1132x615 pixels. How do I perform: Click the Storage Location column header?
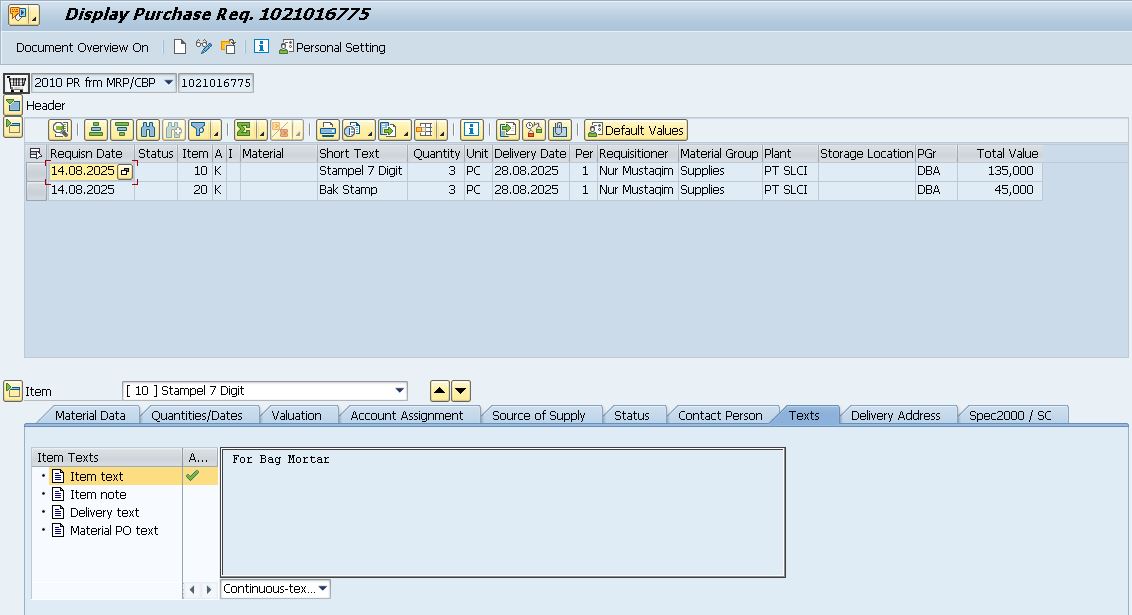[x=866, y=153]
